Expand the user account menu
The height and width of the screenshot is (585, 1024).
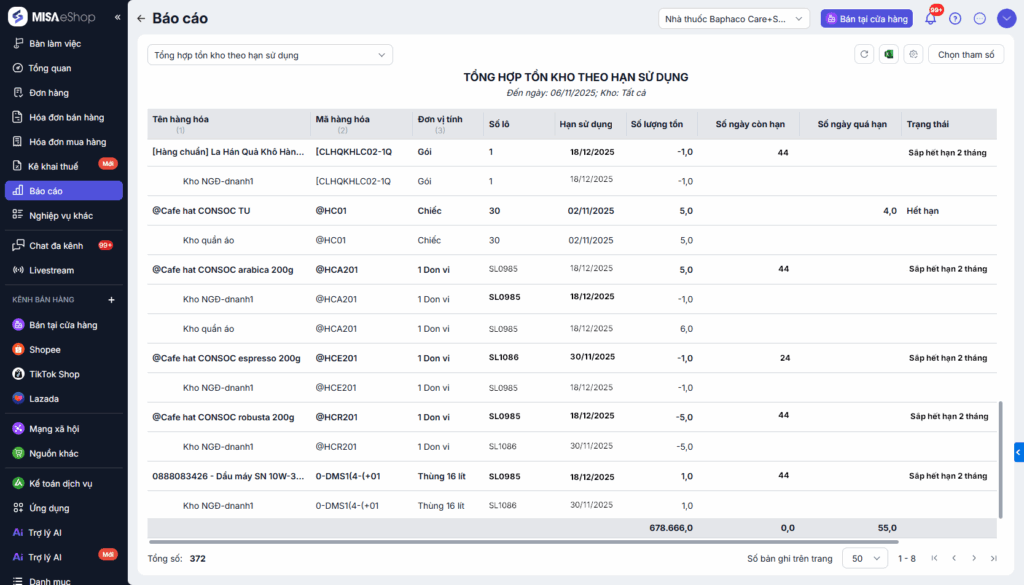coord(1005,19)
